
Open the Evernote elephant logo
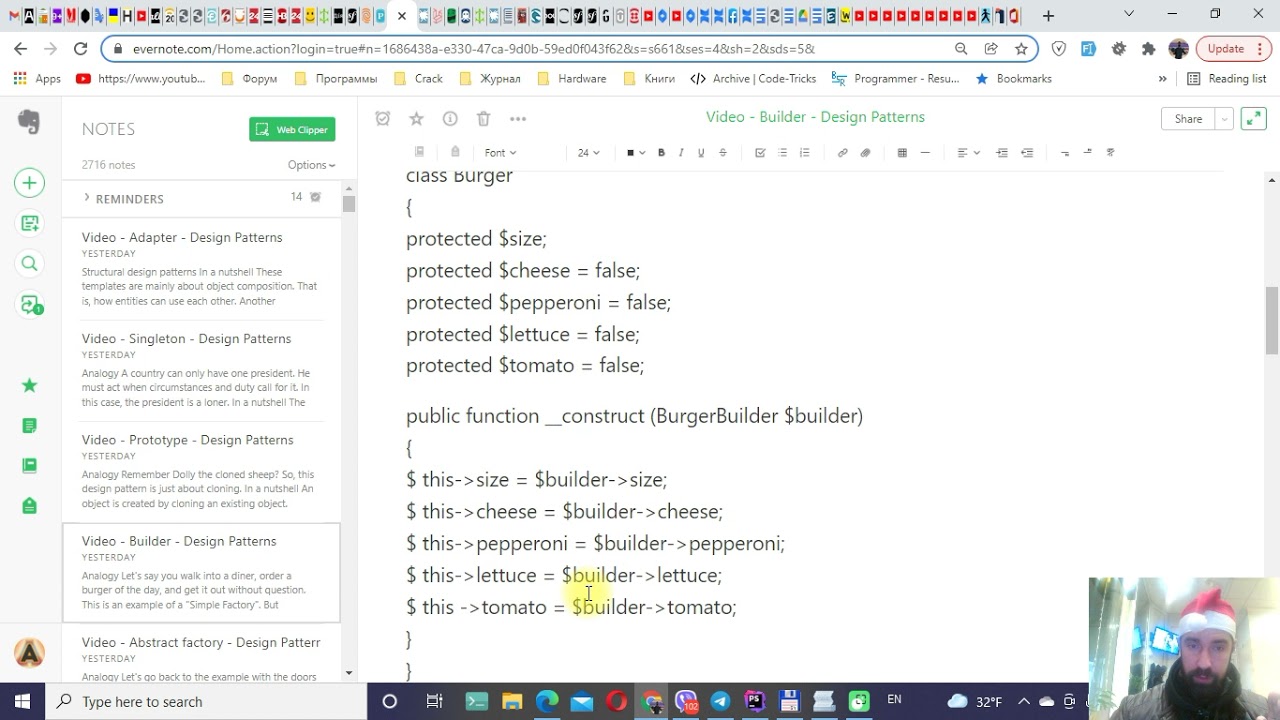click(x=29, y=122)
